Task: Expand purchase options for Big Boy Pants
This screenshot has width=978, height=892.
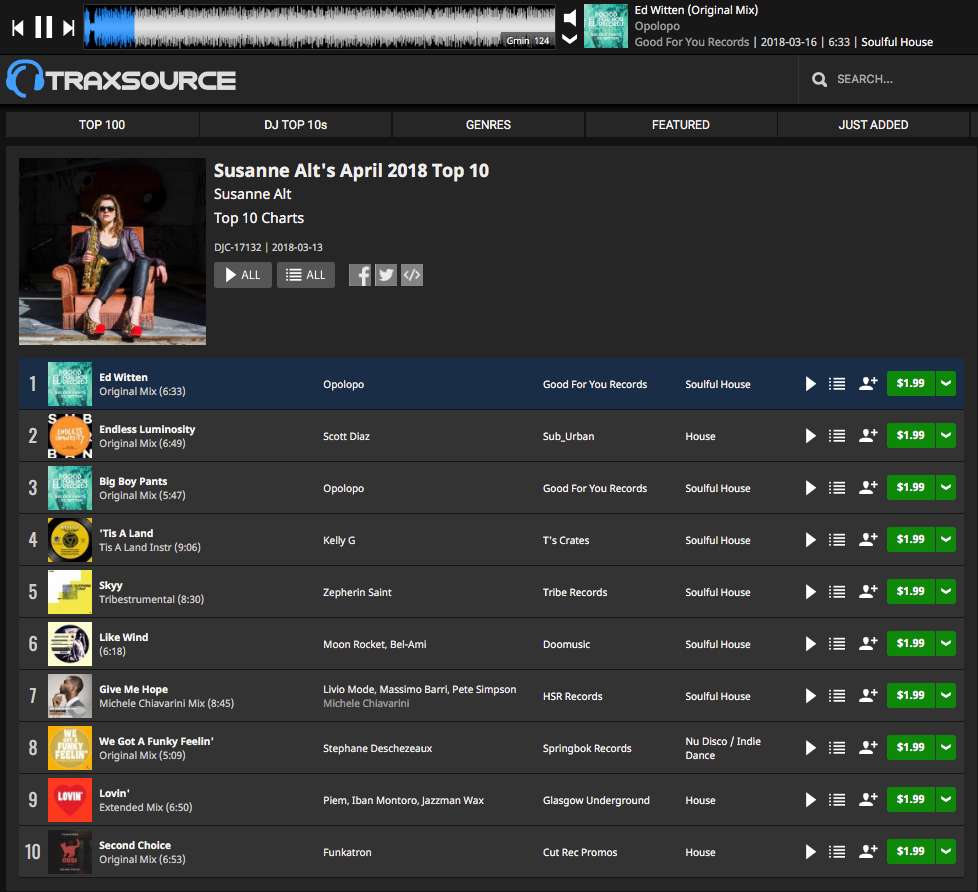Action: [946, 487]
